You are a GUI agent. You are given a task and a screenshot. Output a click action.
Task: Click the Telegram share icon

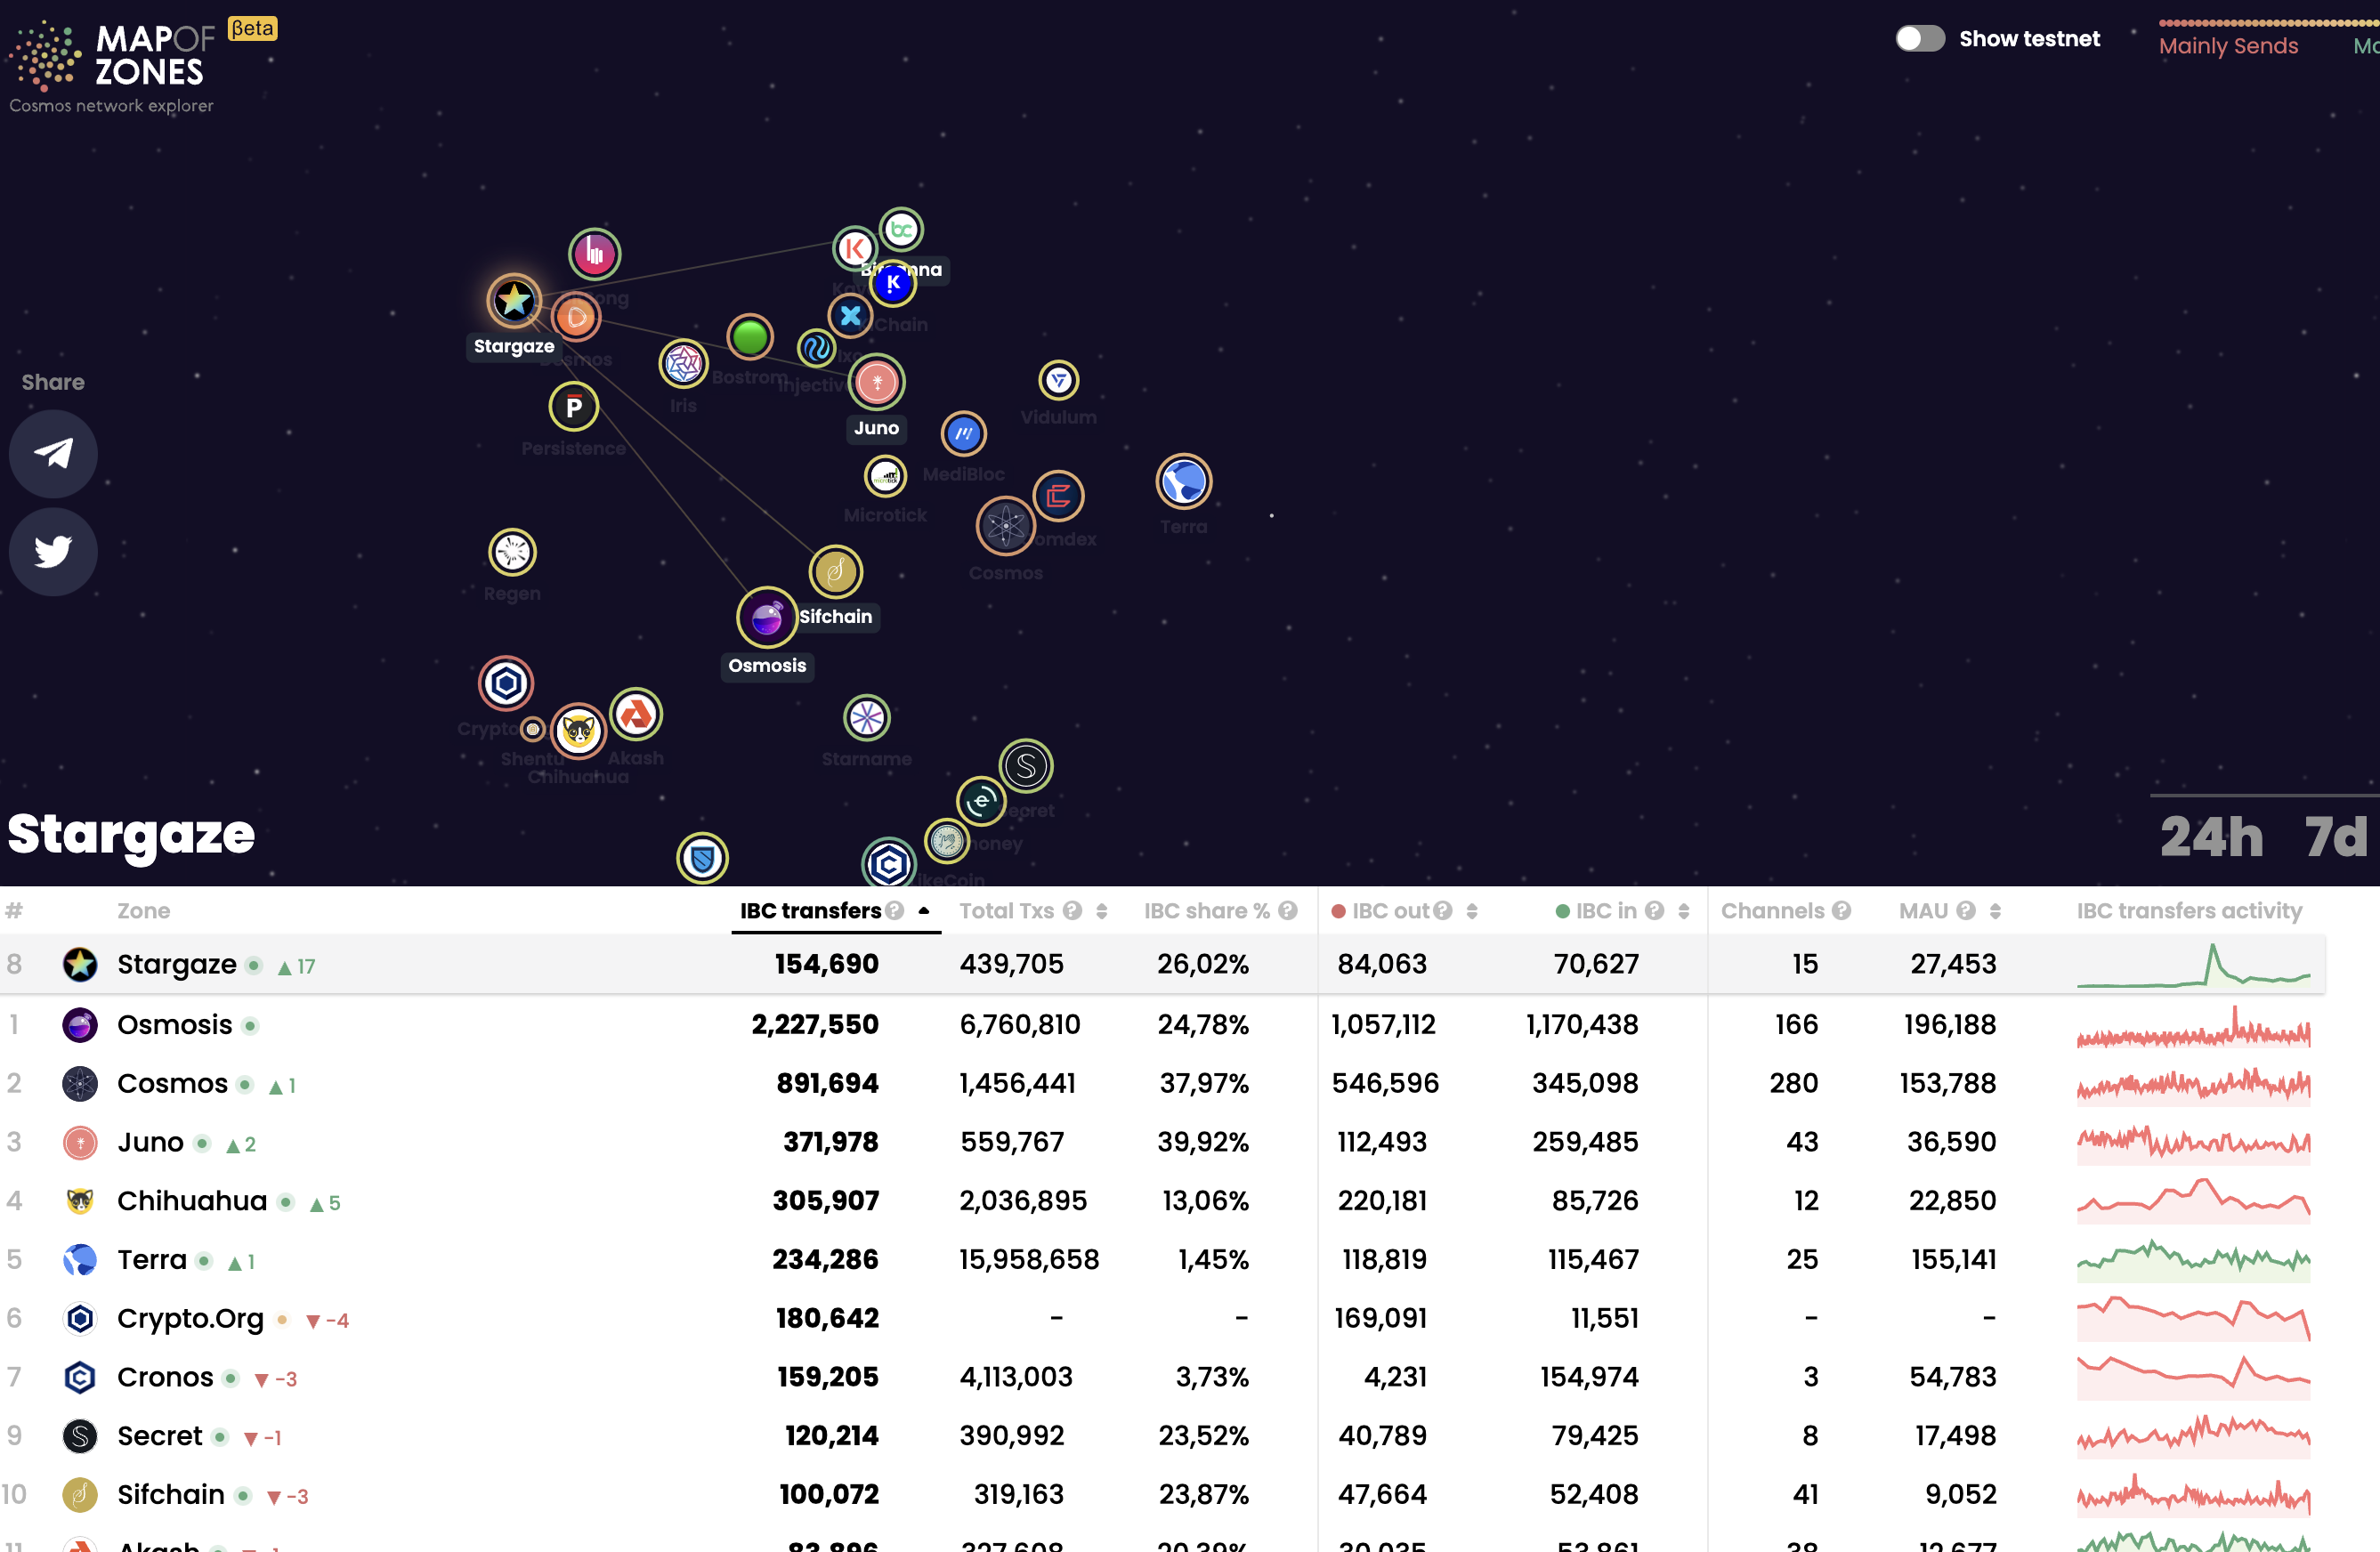(53, 453)
